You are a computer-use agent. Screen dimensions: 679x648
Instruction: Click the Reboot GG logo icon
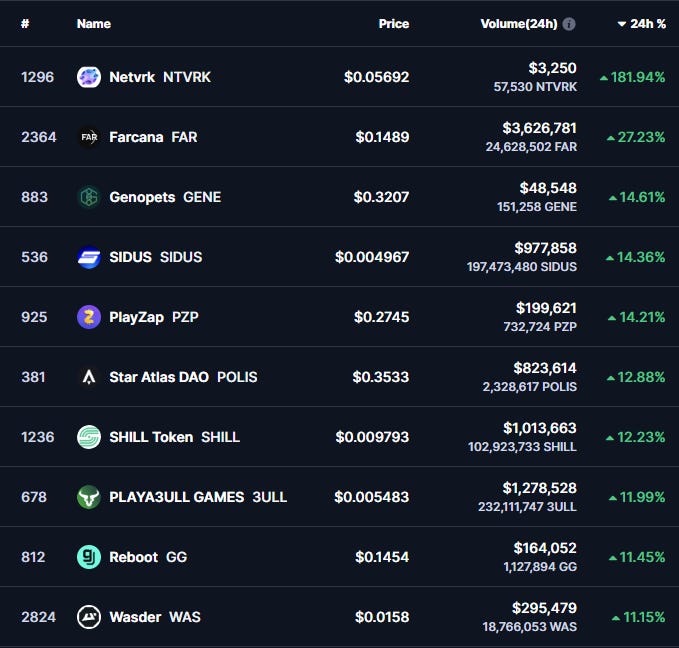coord(89,557)
